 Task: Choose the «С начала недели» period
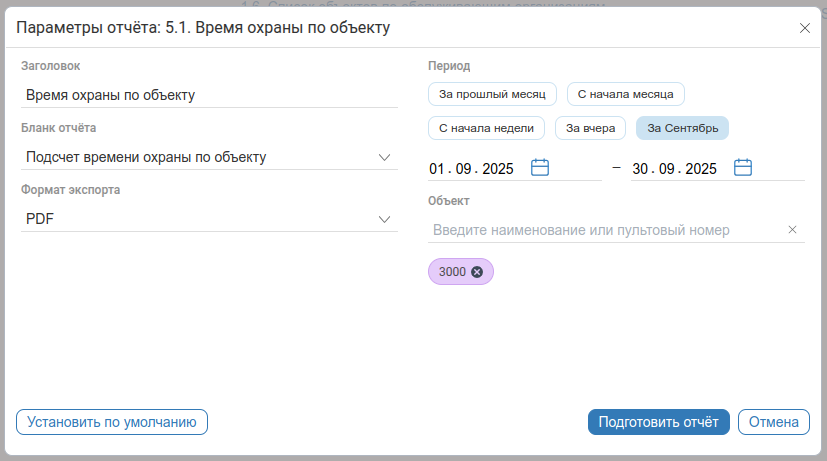pyautogui.click(x=487, y=128)
